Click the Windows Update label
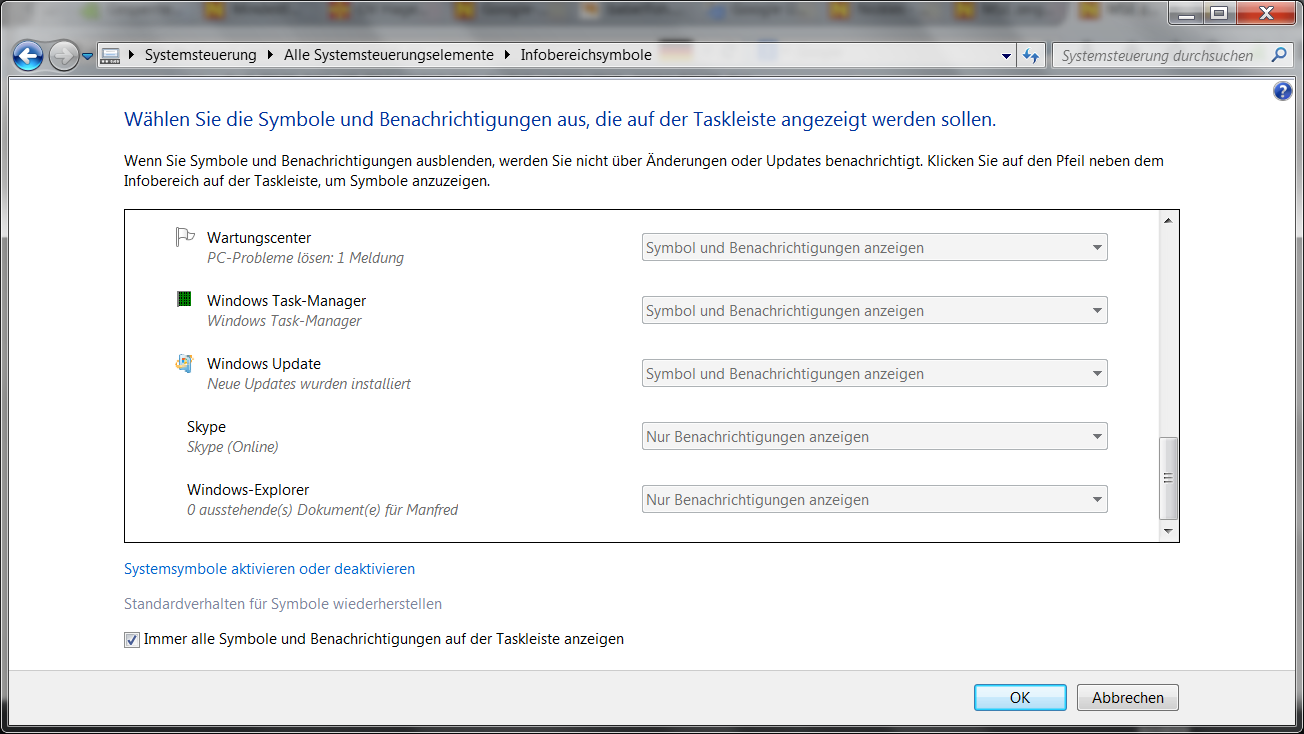Screen dimensions: 1304x734 pos(264,364)
